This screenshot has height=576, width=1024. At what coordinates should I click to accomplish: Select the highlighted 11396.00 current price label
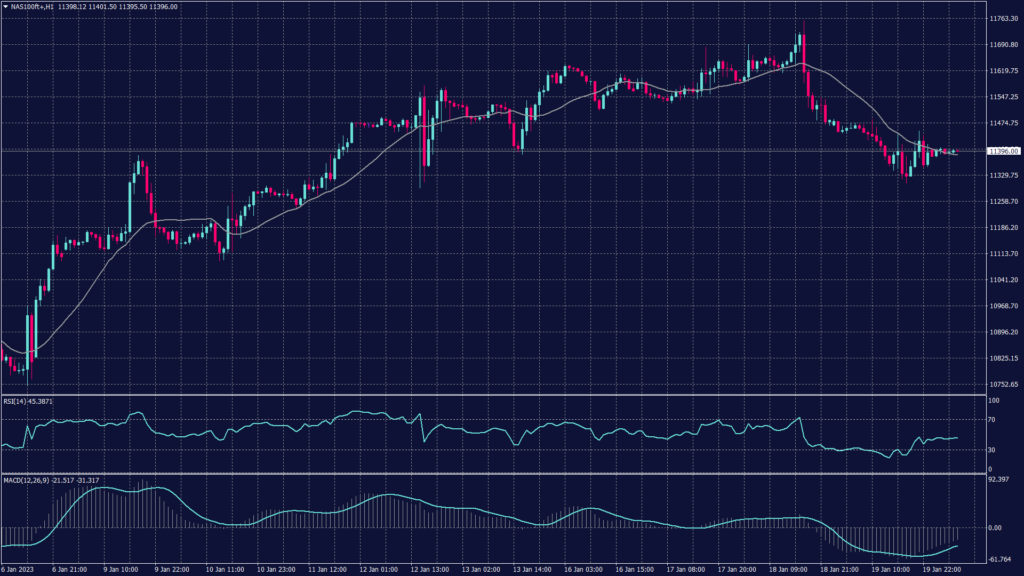[1002, 151]
